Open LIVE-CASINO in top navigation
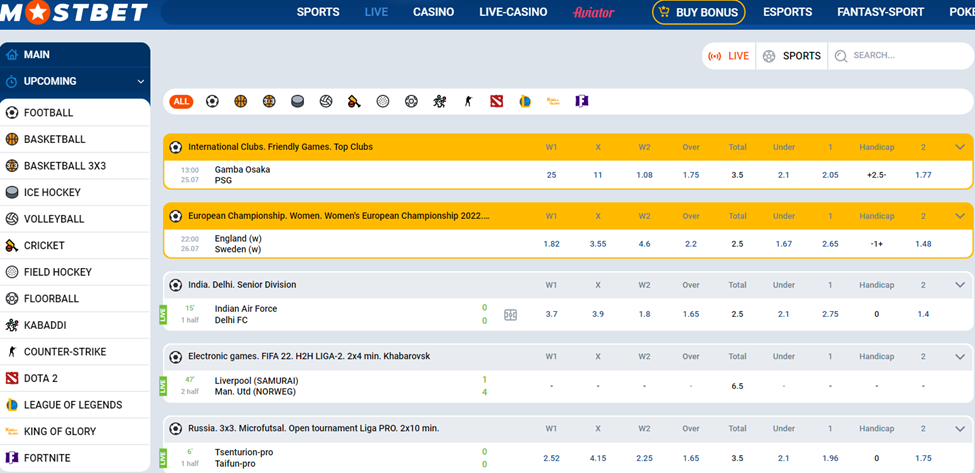 pos(513,12)
